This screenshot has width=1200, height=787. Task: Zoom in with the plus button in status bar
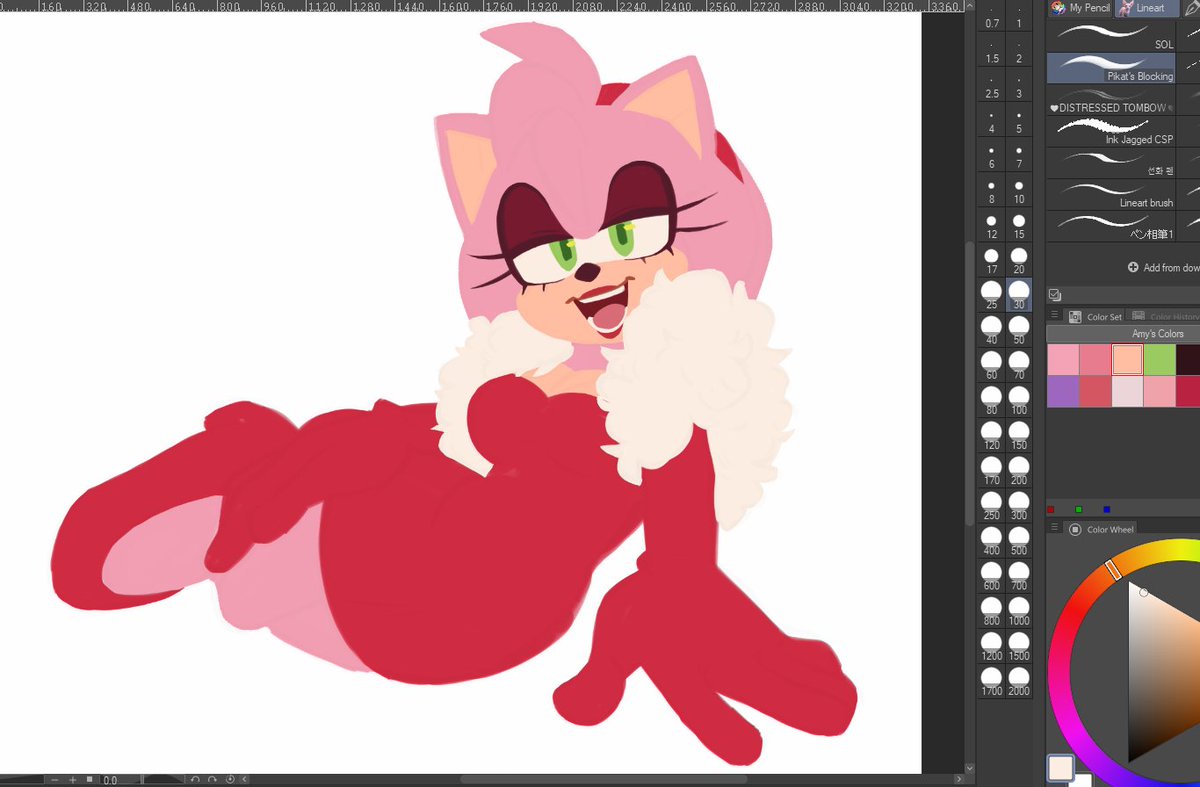(x=72, y=780)
